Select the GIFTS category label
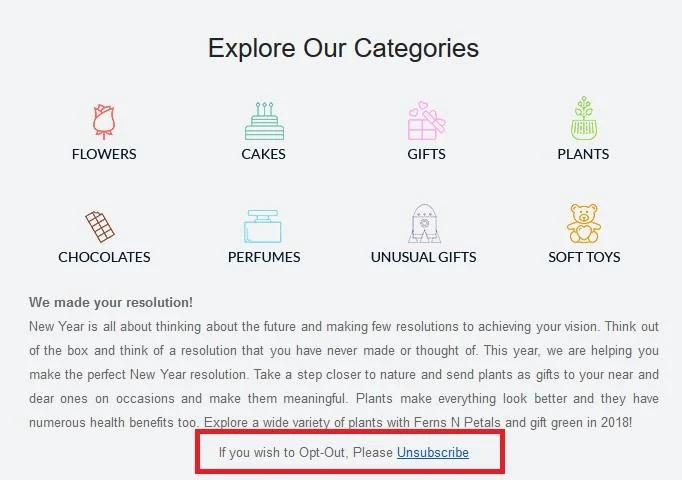682x480 pixels. click(x=426, y=154)
